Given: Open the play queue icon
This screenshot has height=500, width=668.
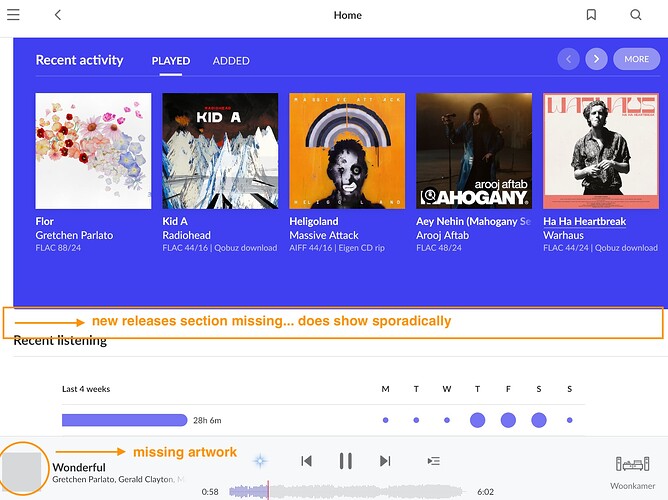Looking at the screenshot, I should click(434, 461).
